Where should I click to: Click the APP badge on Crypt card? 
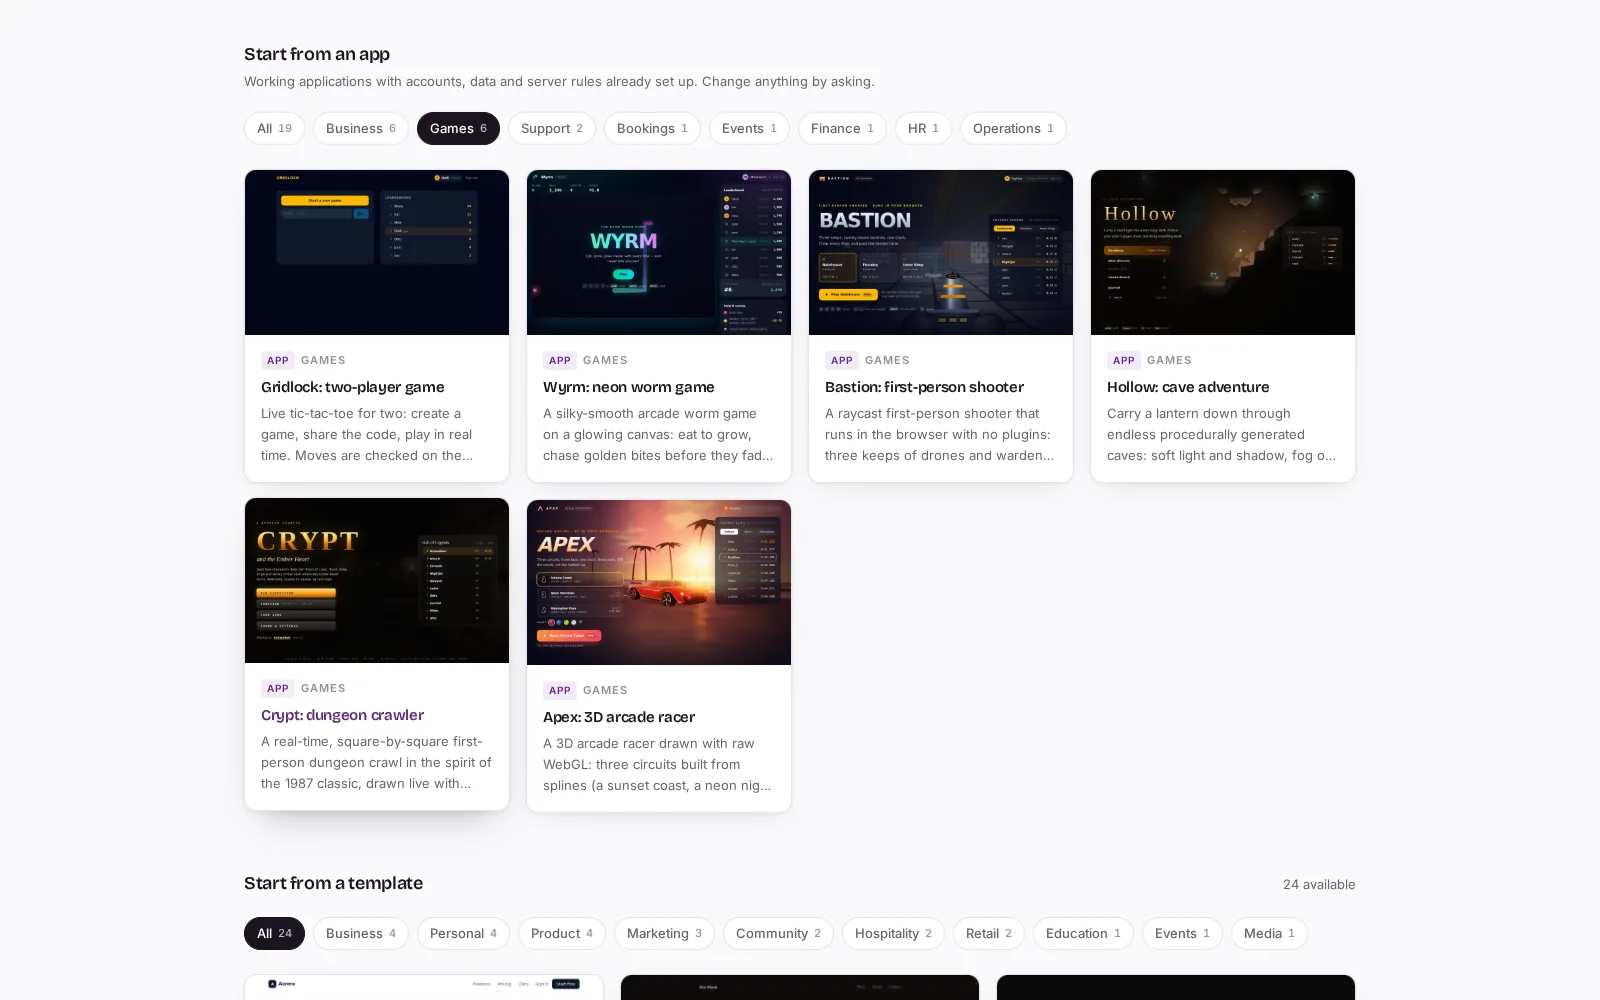[278, 688]
